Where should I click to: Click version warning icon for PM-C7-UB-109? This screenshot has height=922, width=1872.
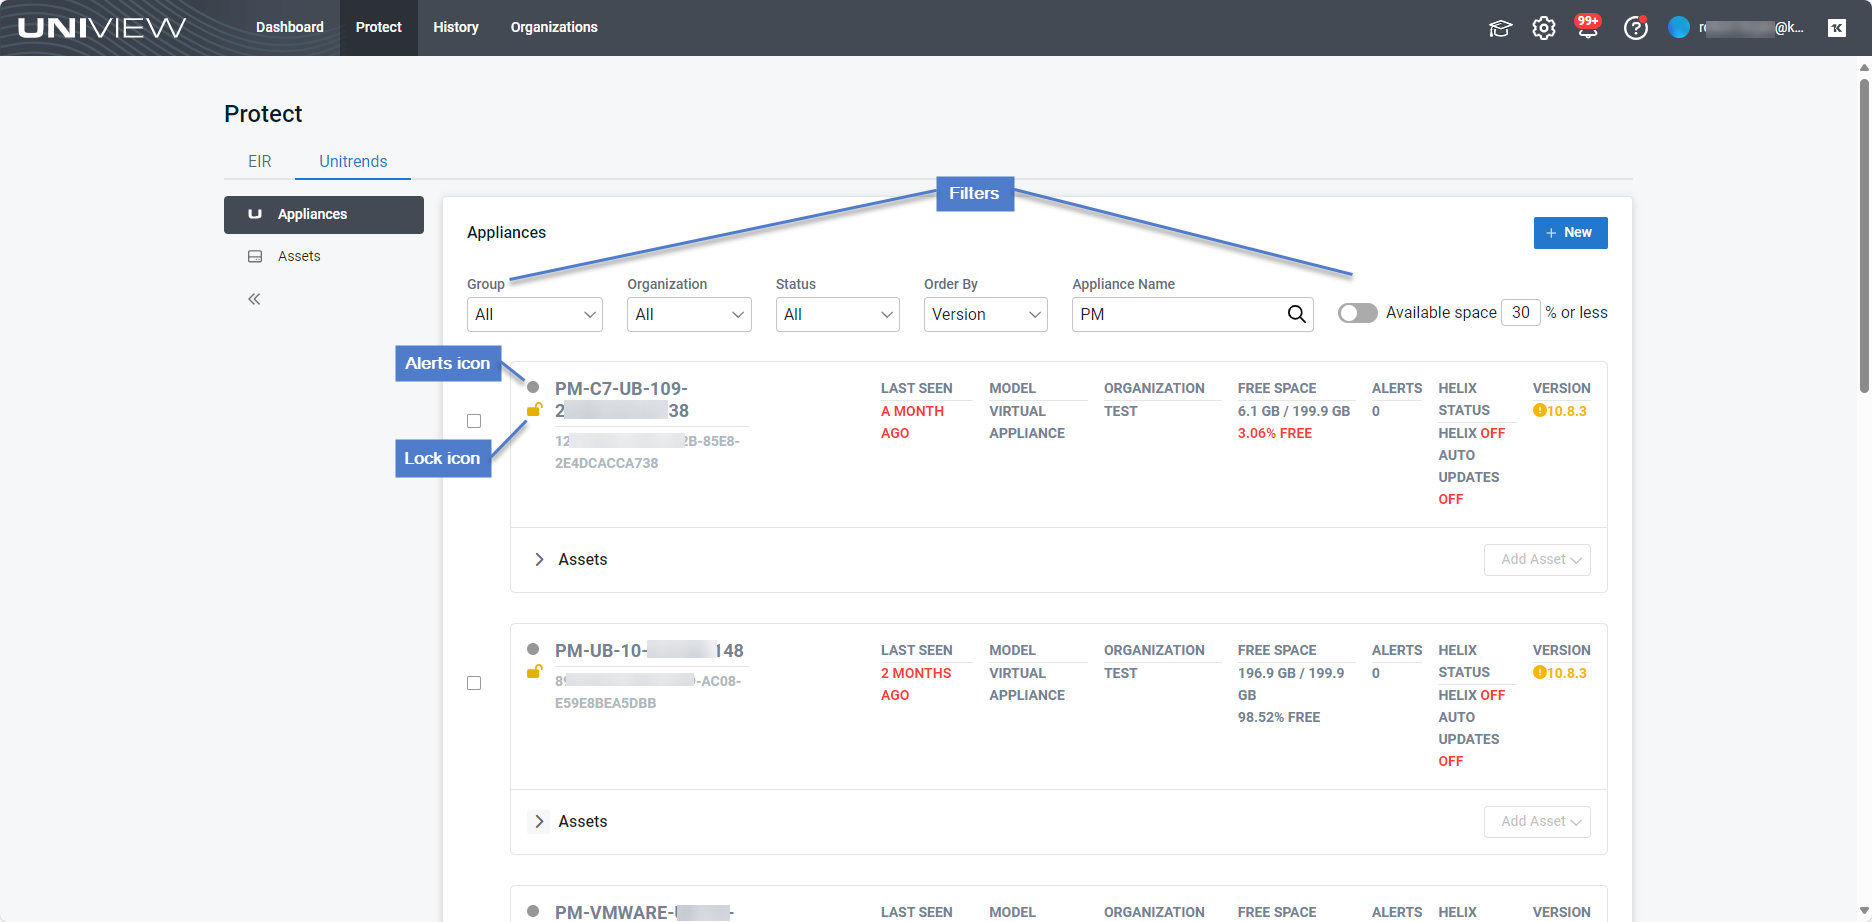[x=1539, y=411]
